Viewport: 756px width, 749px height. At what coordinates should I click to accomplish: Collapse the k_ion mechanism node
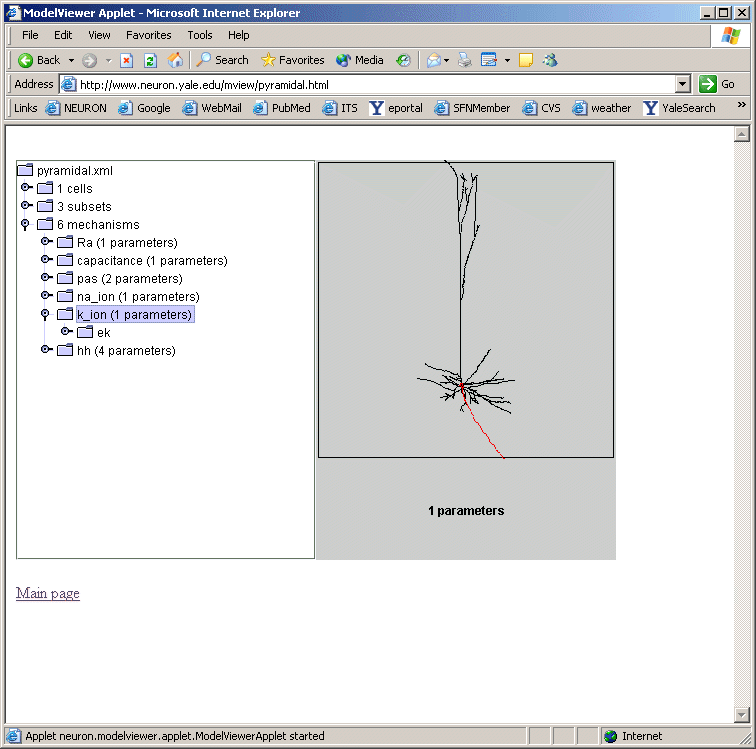coord(46,314)
